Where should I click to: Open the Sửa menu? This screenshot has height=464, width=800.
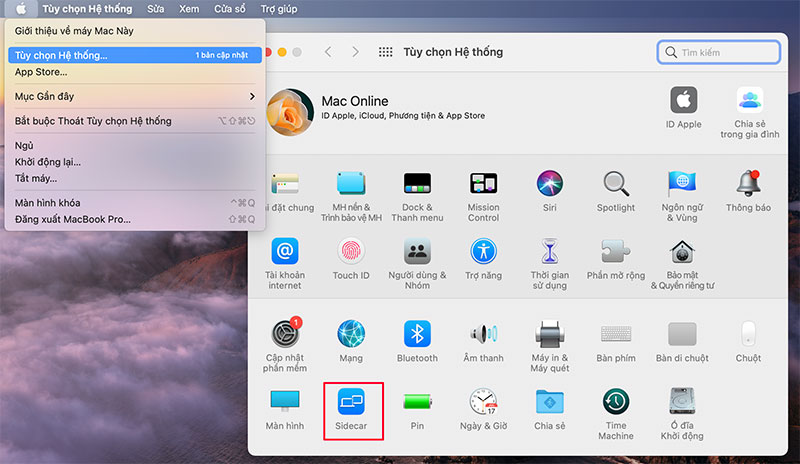pyautogui.click(x=156, y=9)
